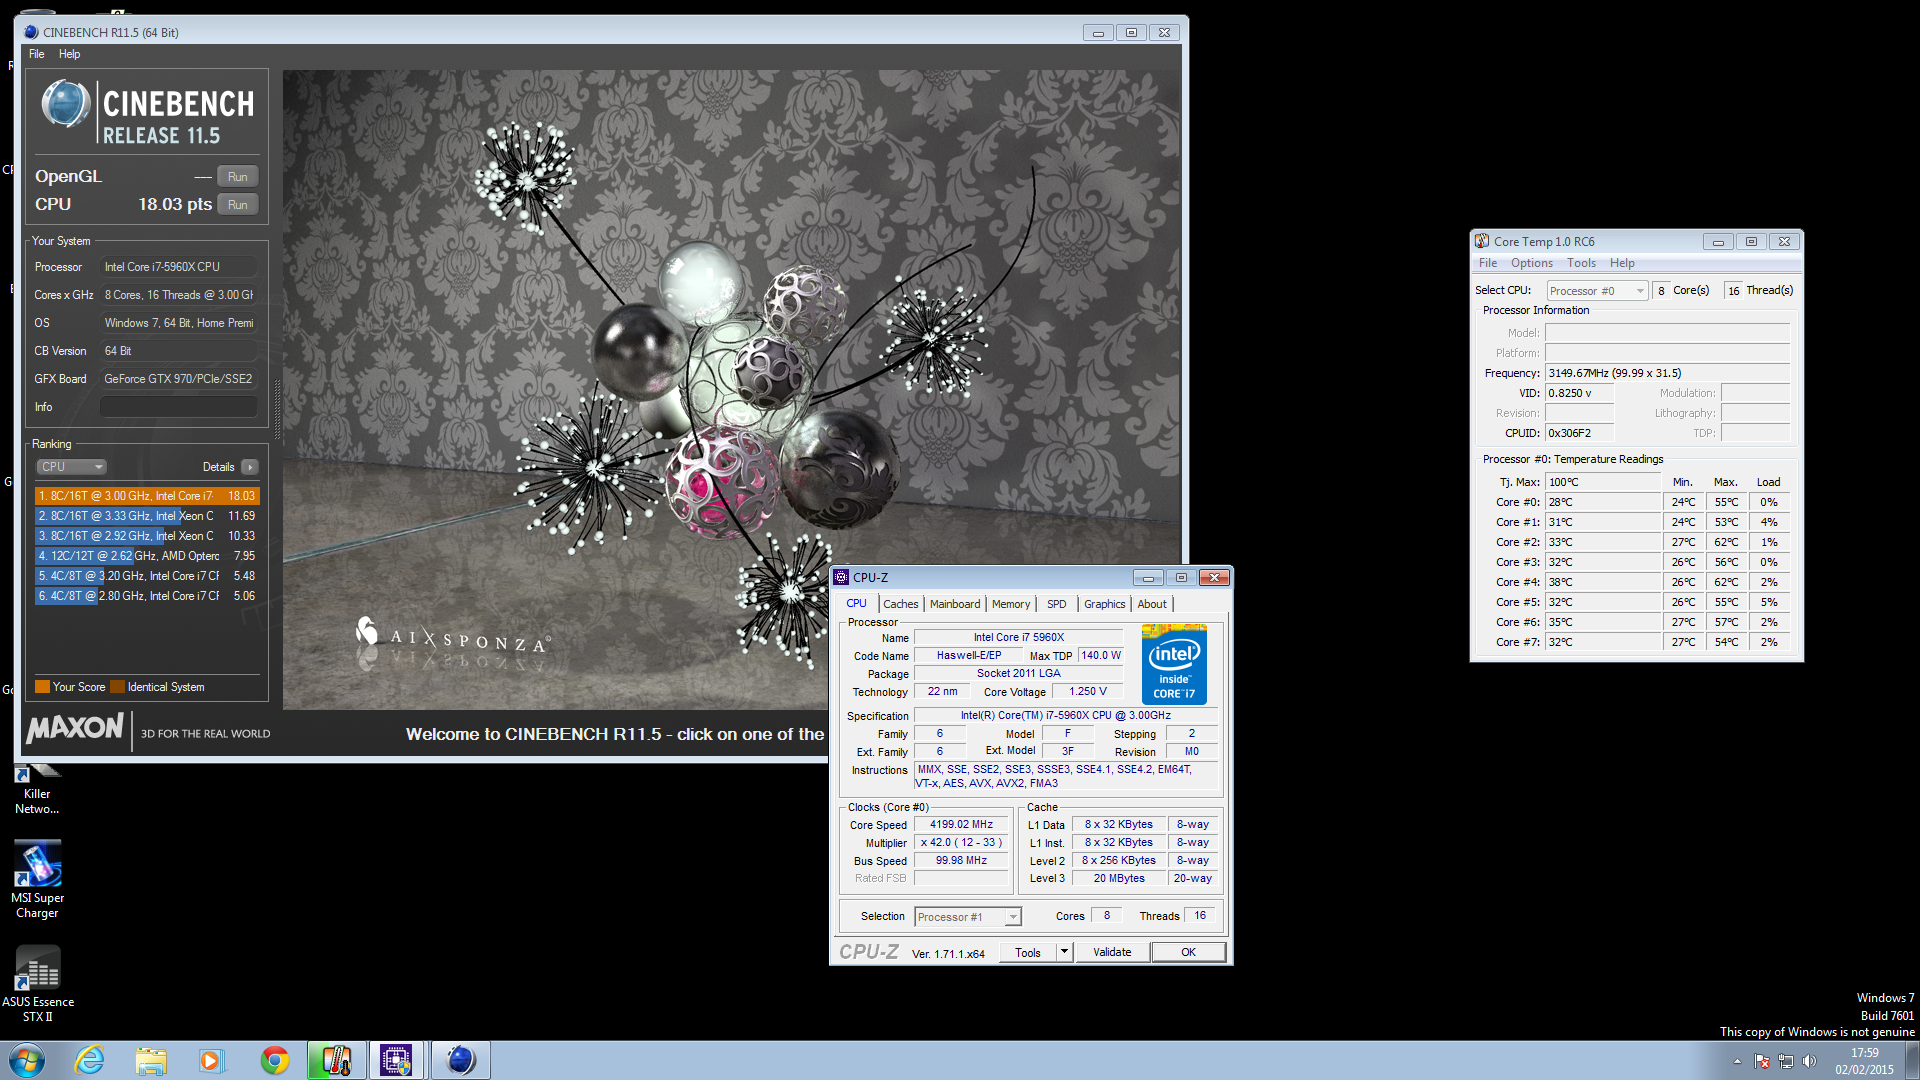Select ranking row 18.03 Intel Core i7

[x=147, y=496]
